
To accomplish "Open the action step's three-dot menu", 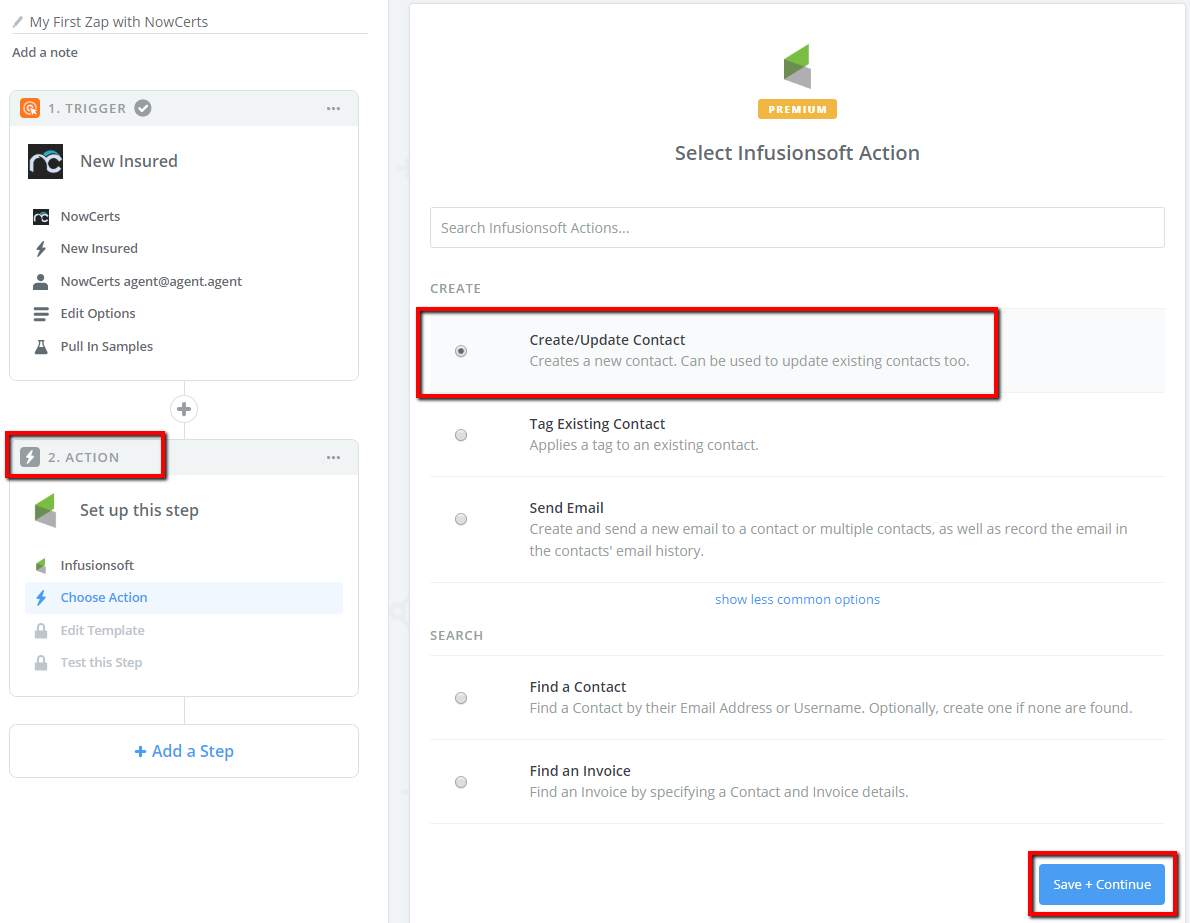I will point(333,458).
